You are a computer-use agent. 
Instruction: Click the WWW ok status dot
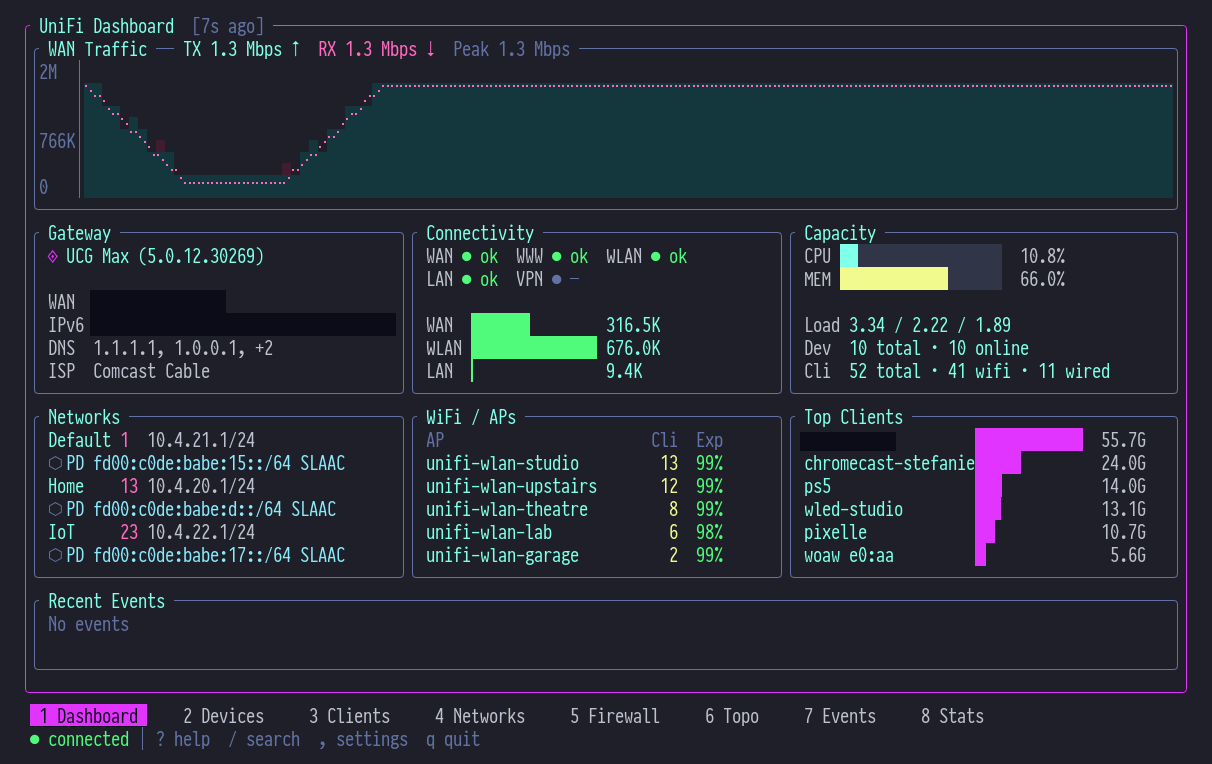556,257
